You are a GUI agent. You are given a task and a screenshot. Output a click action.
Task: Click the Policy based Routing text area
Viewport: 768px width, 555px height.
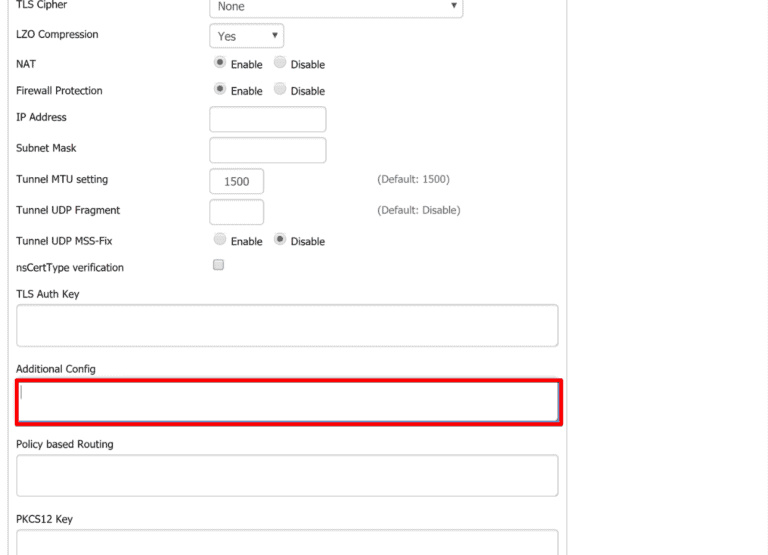click(x=287, y=475)
